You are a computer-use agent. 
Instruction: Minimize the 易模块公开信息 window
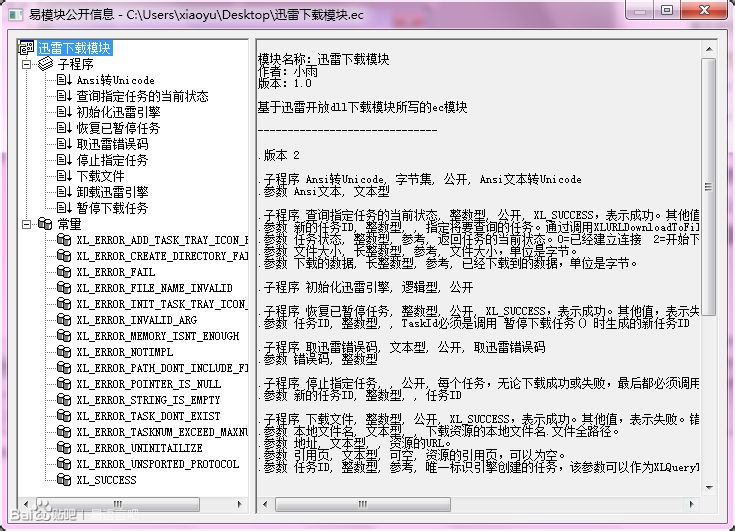[640, 10]
